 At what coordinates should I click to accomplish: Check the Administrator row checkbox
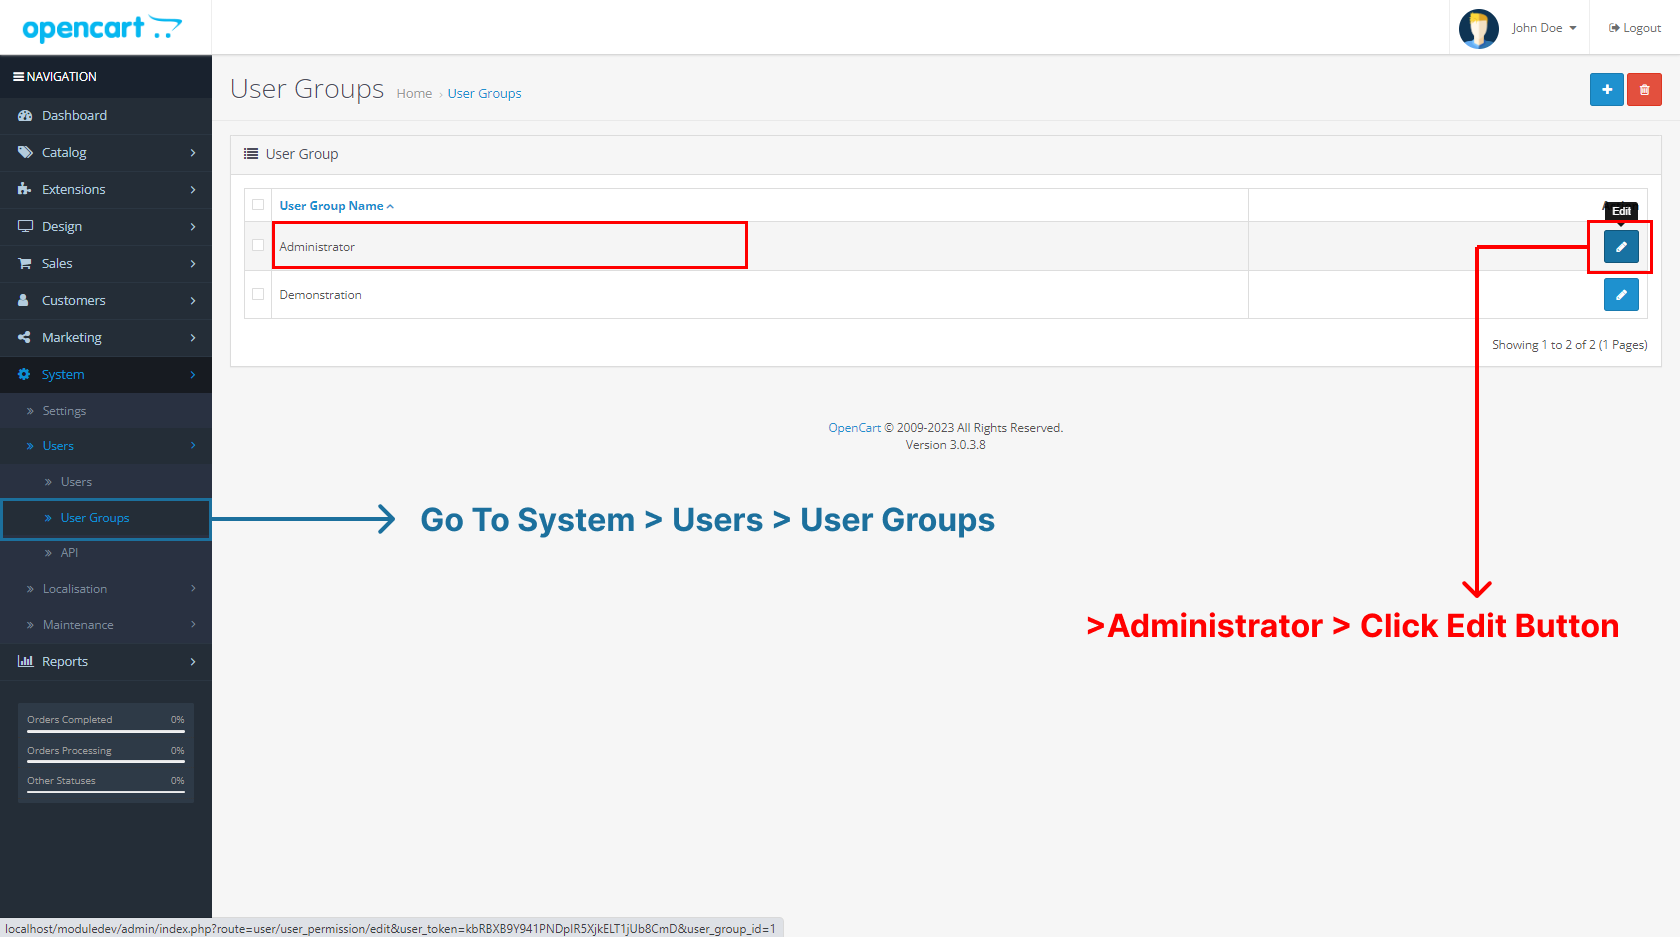coord(258,246)
